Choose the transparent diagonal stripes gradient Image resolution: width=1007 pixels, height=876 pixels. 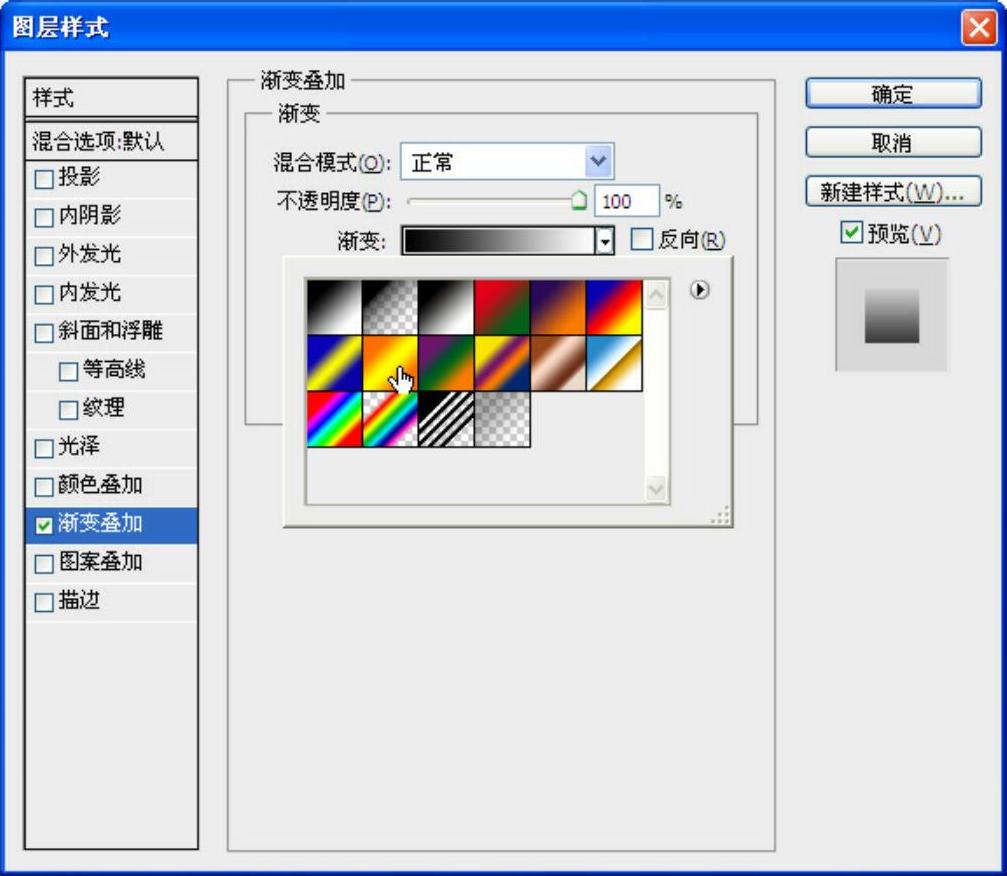(x=446, y=419)
